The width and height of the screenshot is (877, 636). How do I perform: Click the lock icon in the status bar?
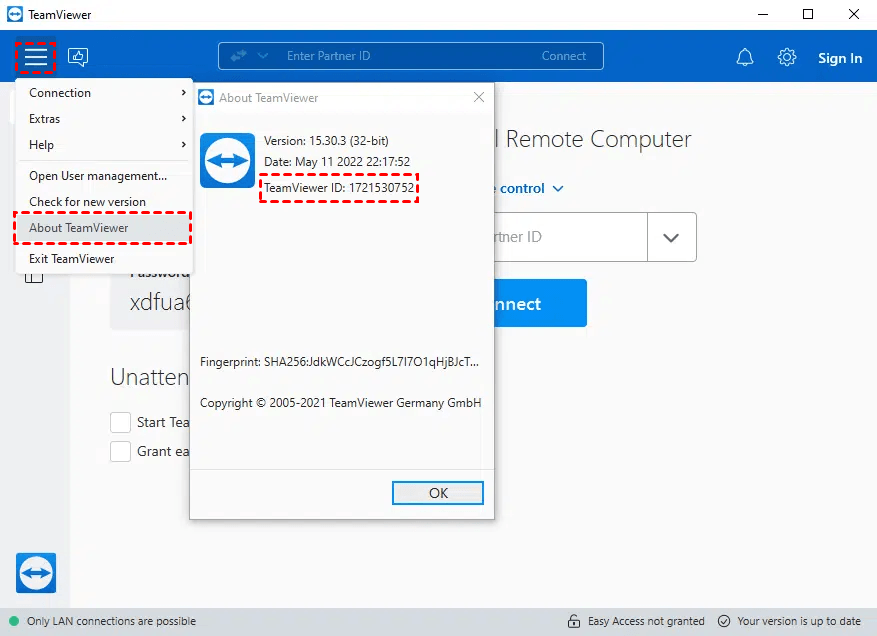tap(574, 621)
